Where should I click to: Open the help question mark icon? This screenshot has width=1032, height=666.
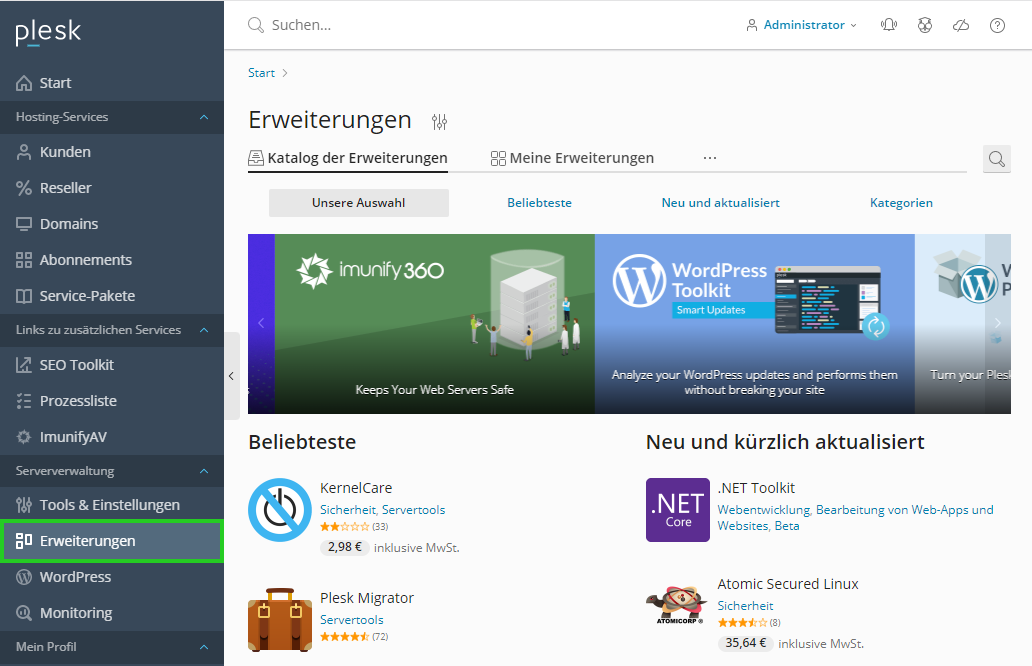point(997,25)
